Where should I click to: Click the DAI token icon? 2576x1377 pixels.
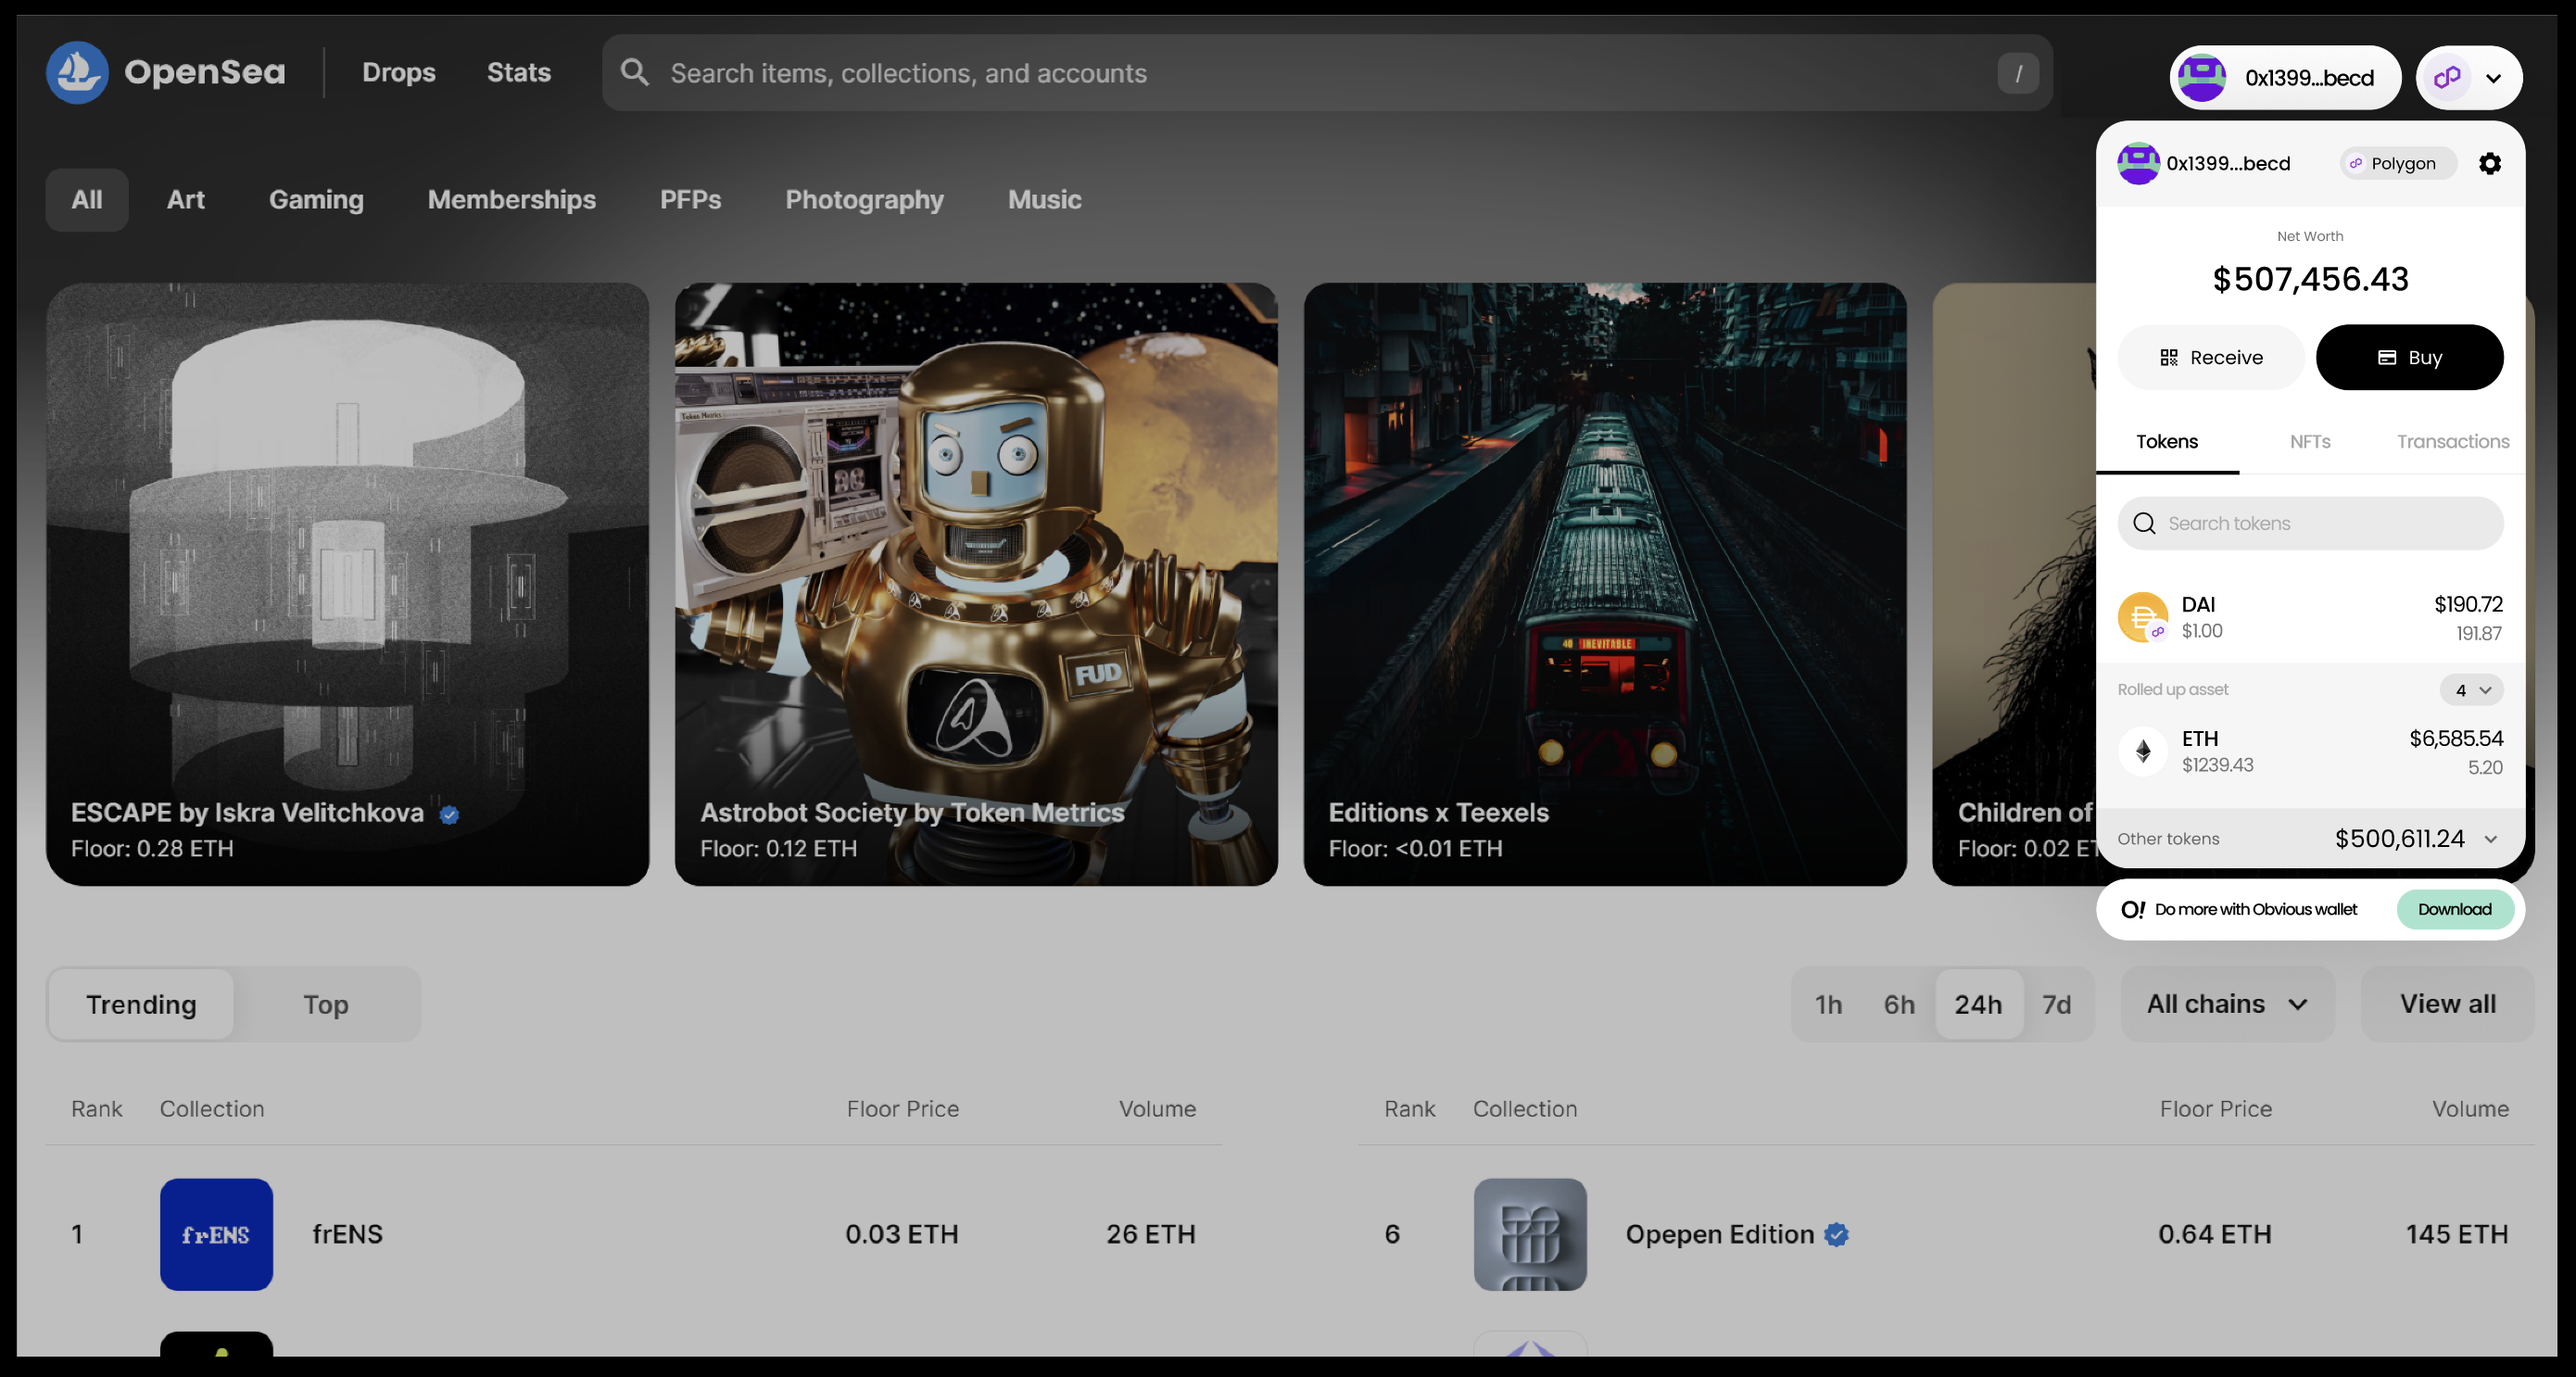[x=2142, y=617]
